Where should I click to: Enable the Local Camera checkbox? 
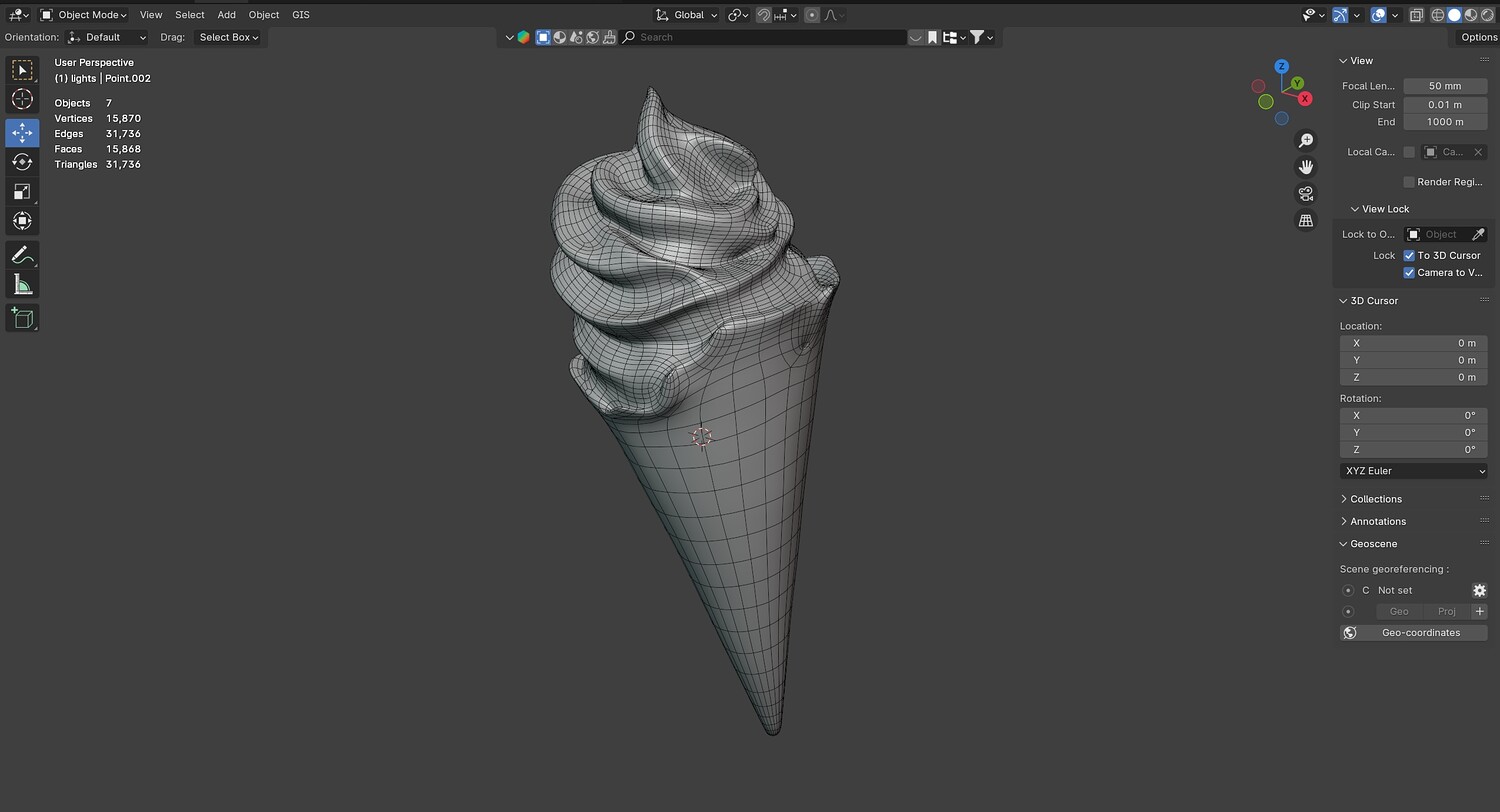[1409, 152]
